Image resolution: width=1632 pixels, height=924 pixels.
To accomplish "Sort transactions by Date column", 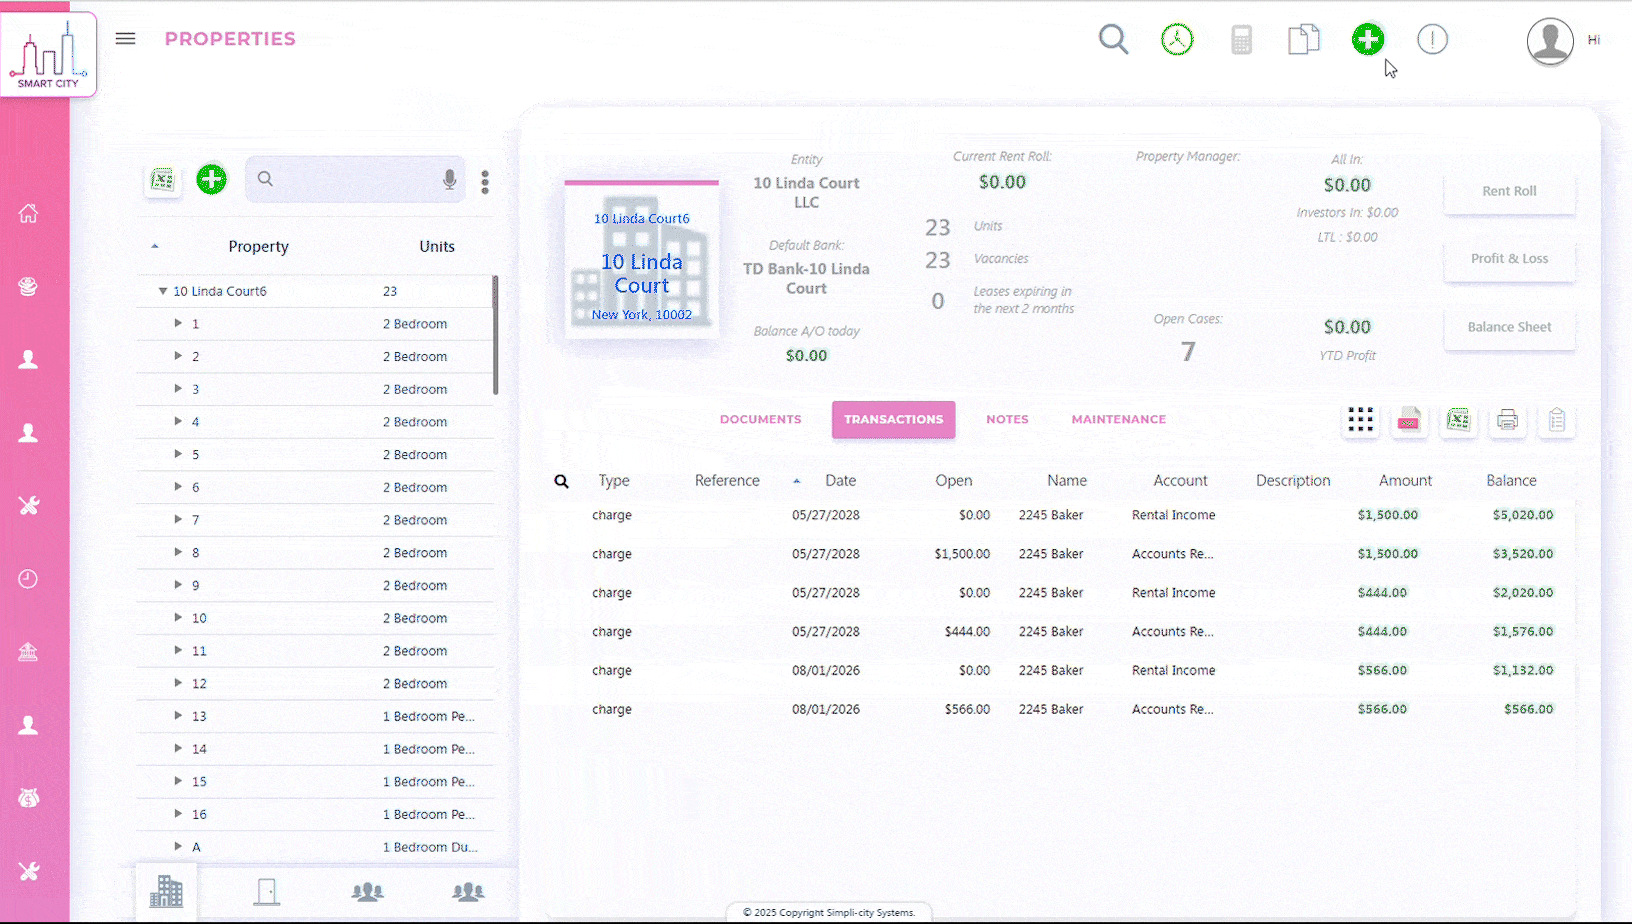I will coord(840,481).
